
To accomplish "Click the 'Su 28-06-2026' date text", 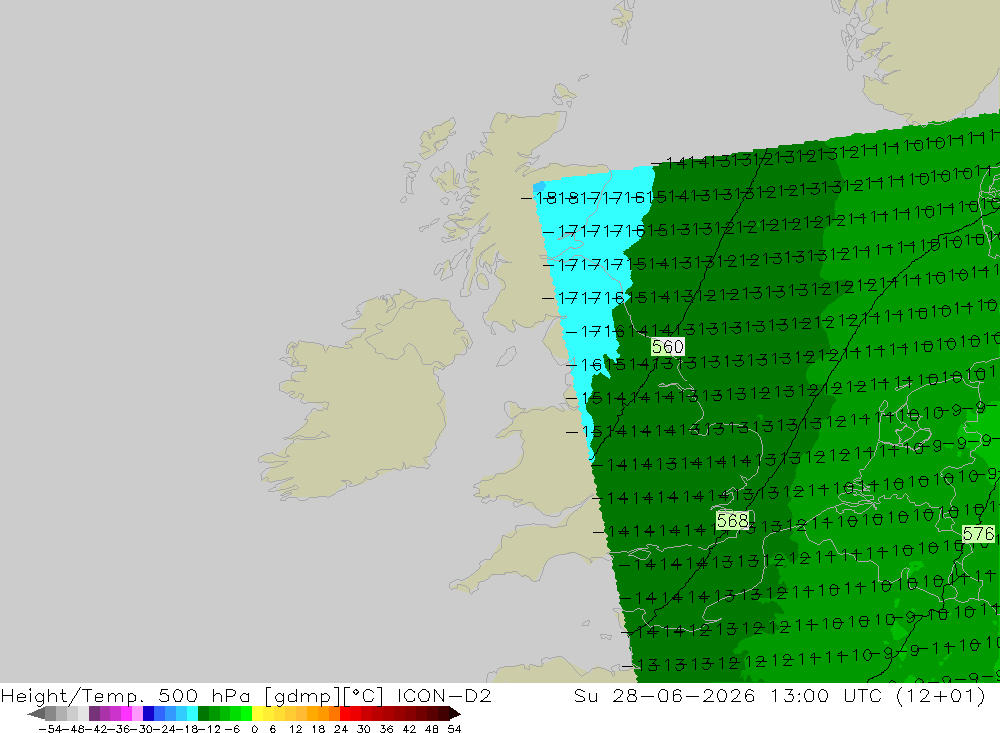I will [x=665, y=695].
